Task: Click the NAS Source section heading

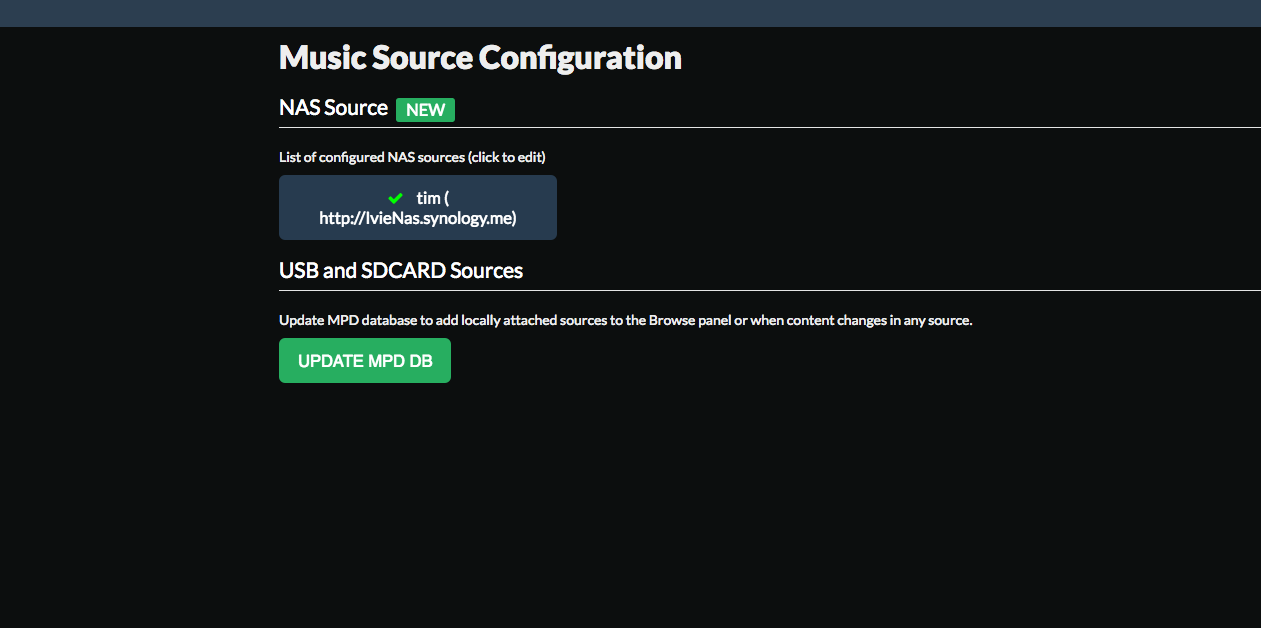Action: click(x=333, y=108)
